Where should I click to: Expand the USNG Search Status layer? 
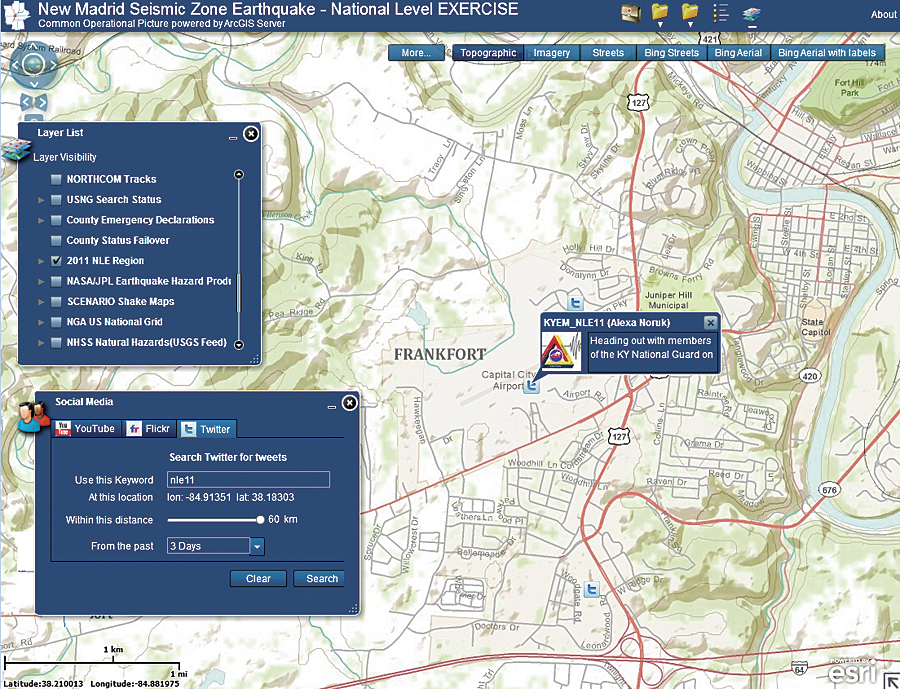(41, 200)
